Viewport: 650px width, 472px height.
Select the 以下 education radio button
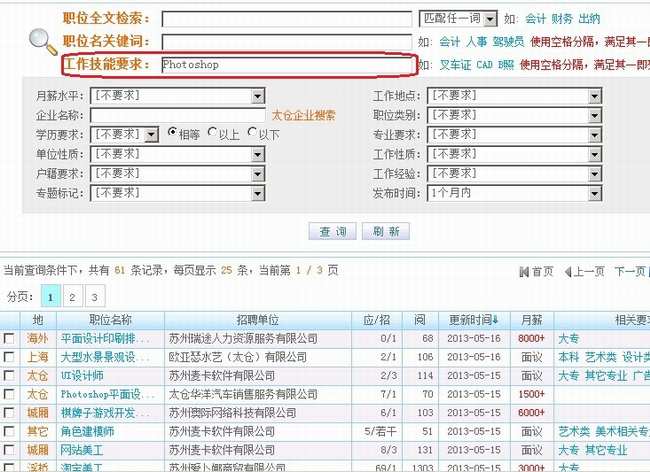[x=250, y=133]
